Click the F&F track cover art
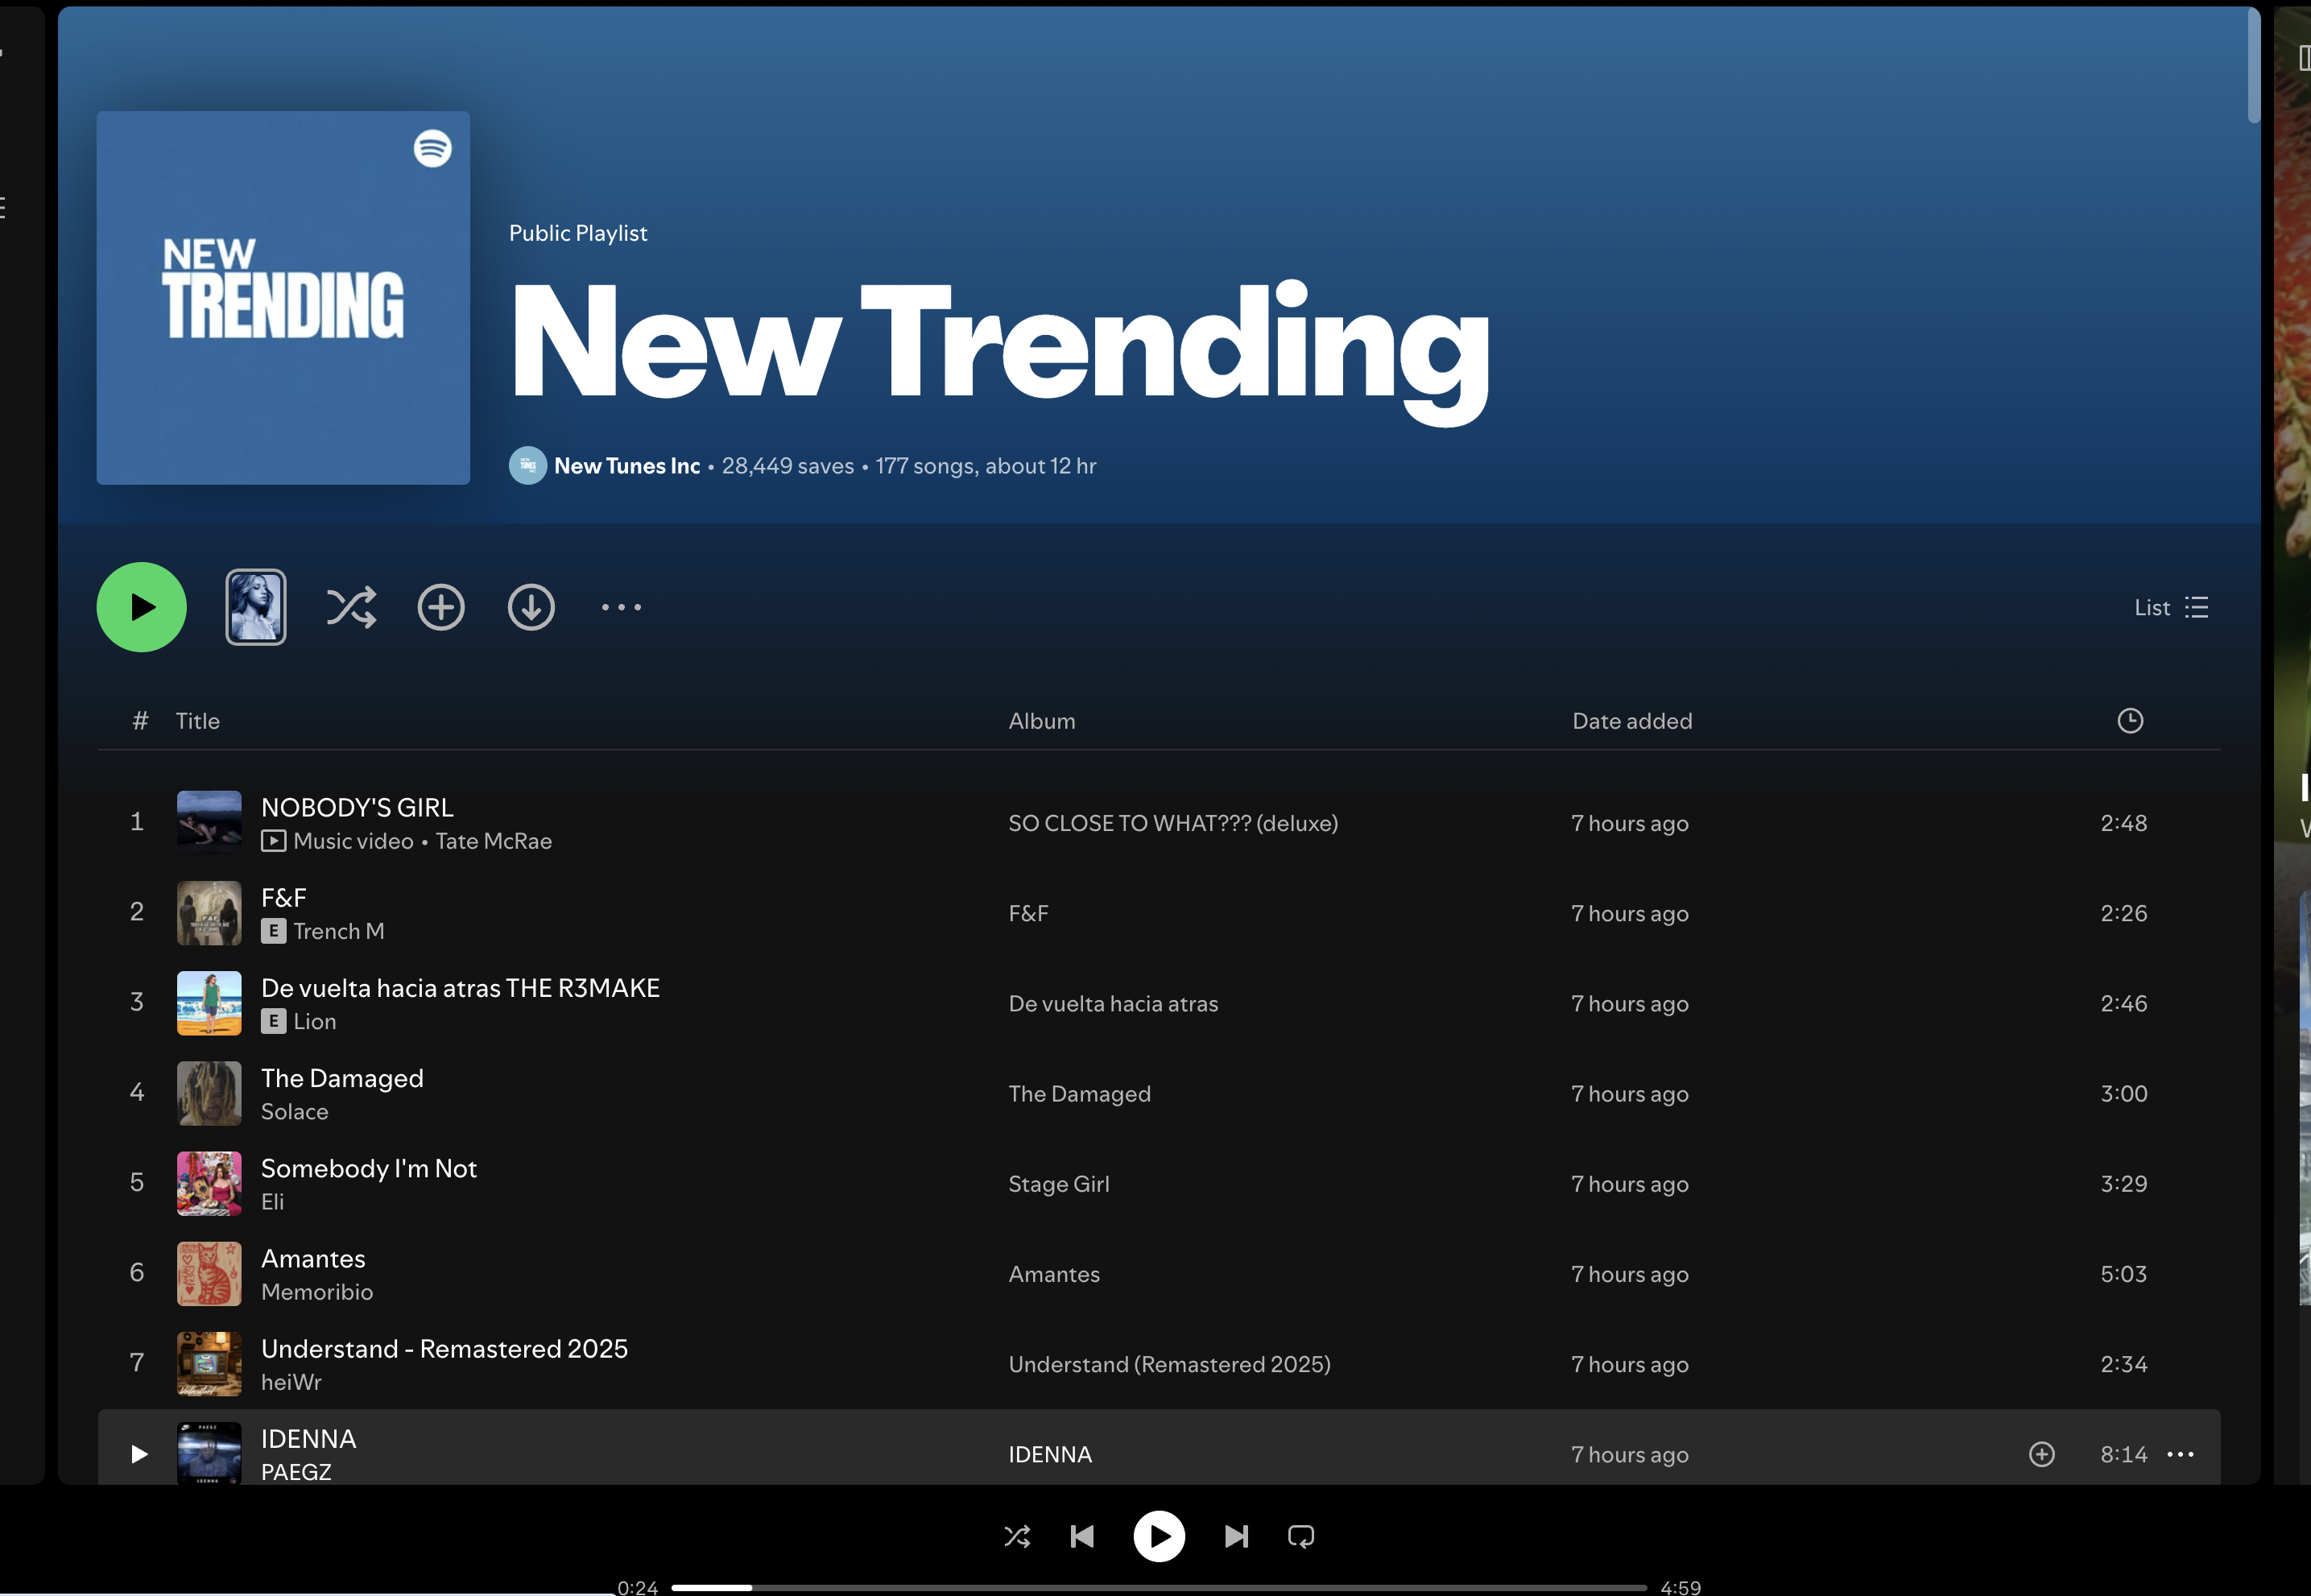Screen dimensions: 2311x1596 click(x=209, y=913)
